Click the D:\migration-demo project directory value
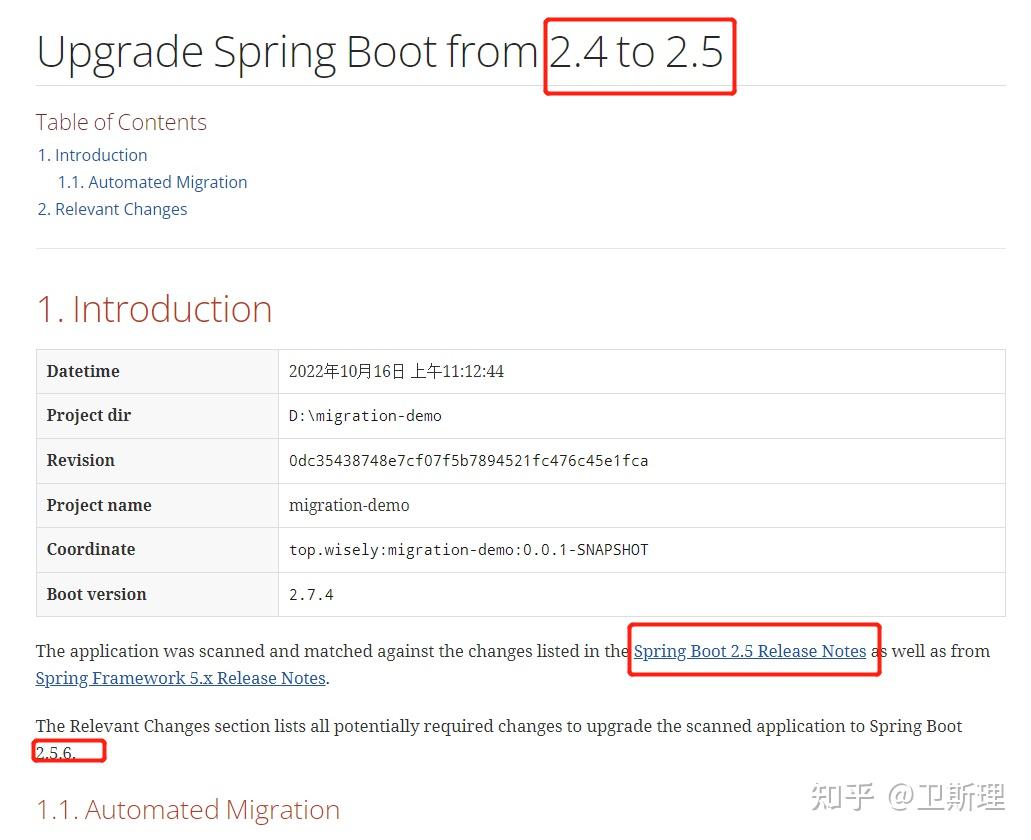The height and width of the screenshot is (840, 1031). (365, 415)
